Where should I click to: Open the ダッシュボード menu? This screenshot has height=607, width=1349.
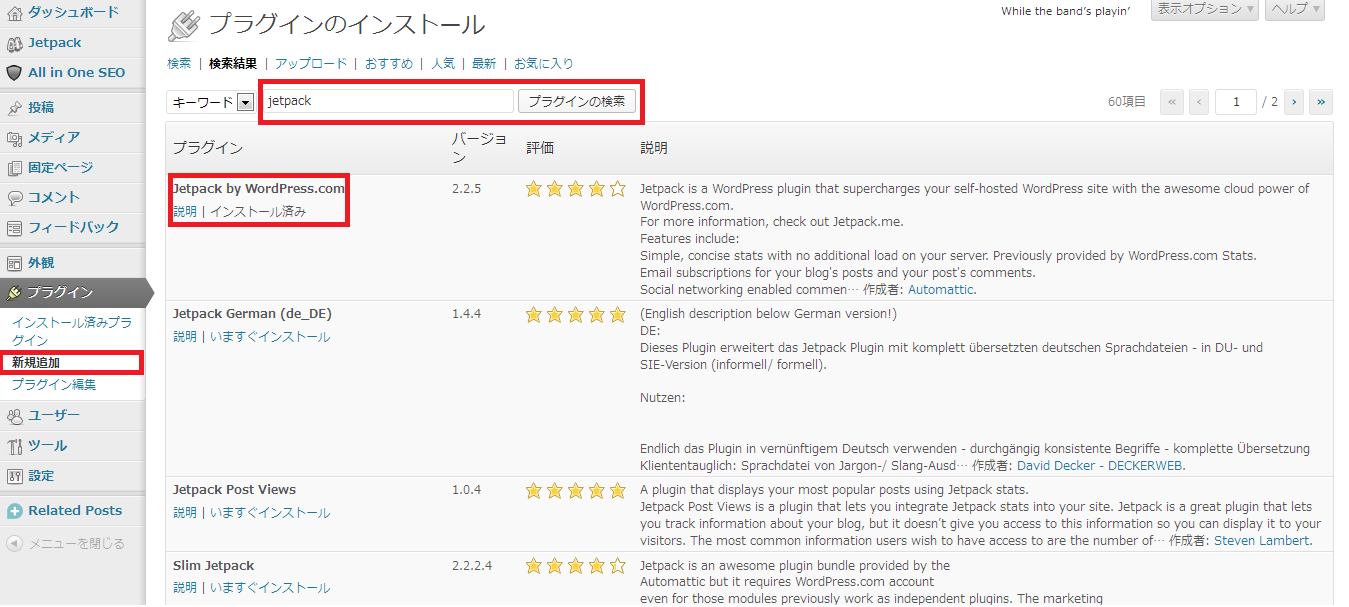click(74, 13)
